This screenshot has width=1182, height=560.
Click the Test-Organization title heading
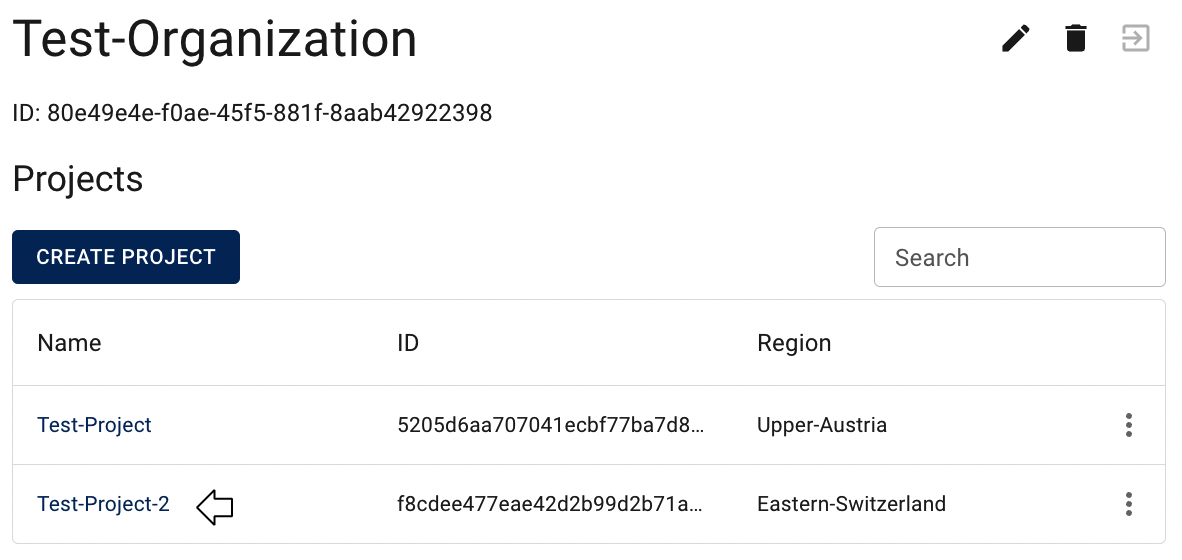coord(215,39)
